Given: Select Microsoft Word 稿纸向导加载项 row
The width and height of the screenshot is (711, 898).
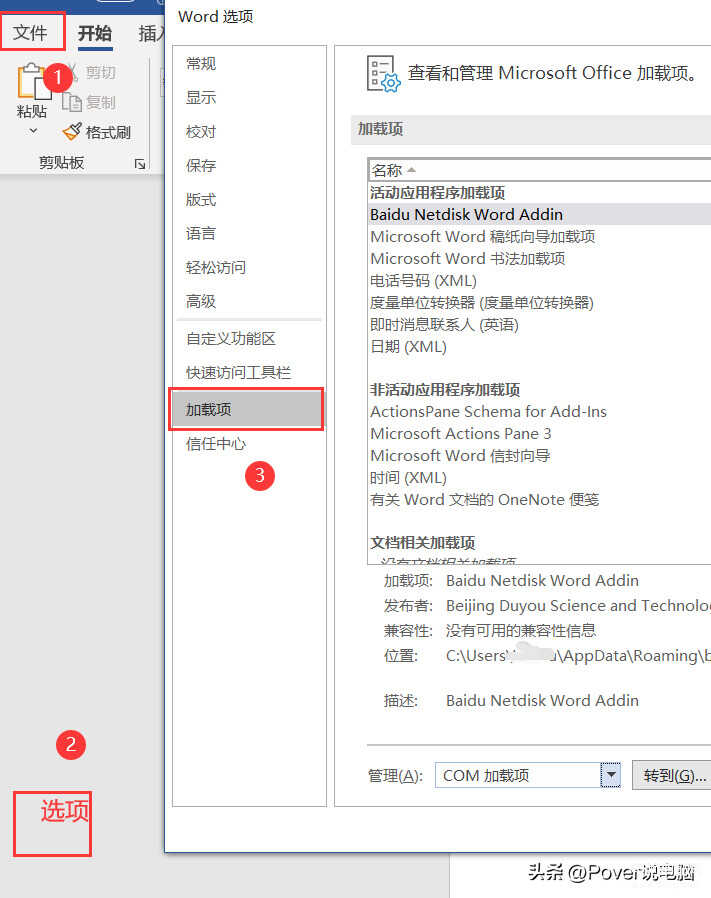Looking at the screenshot, I should (x=540, y=237).
